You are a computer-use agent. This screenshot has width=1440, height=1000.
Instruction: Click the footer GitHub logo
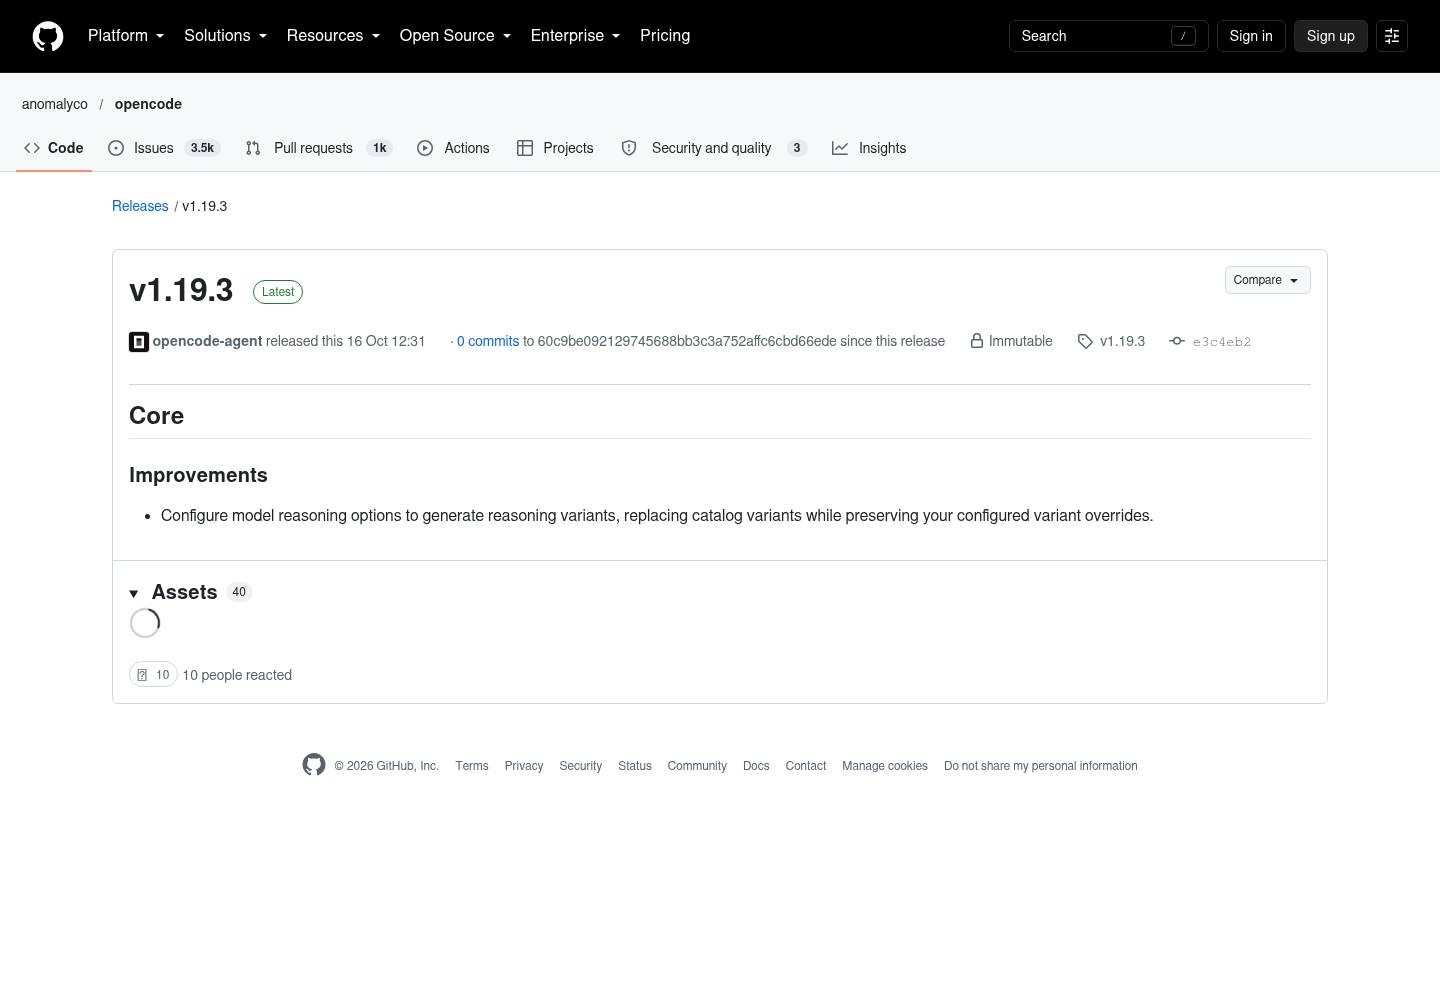tap(314, 765)
